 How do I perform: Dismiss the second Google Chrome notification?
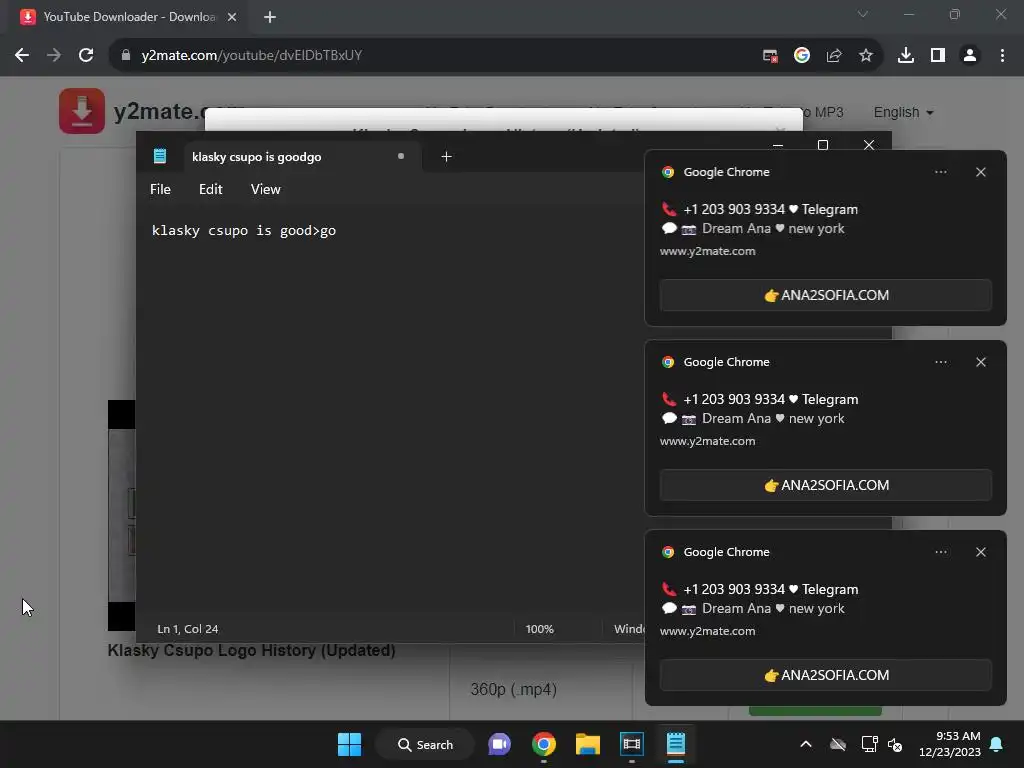pos(981,362)
